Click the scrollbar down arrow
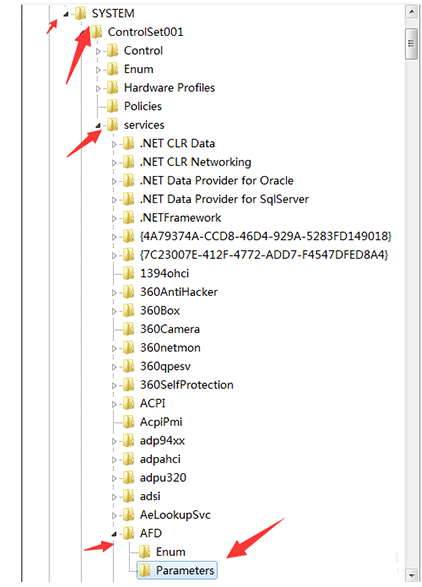 click(412, 575)
